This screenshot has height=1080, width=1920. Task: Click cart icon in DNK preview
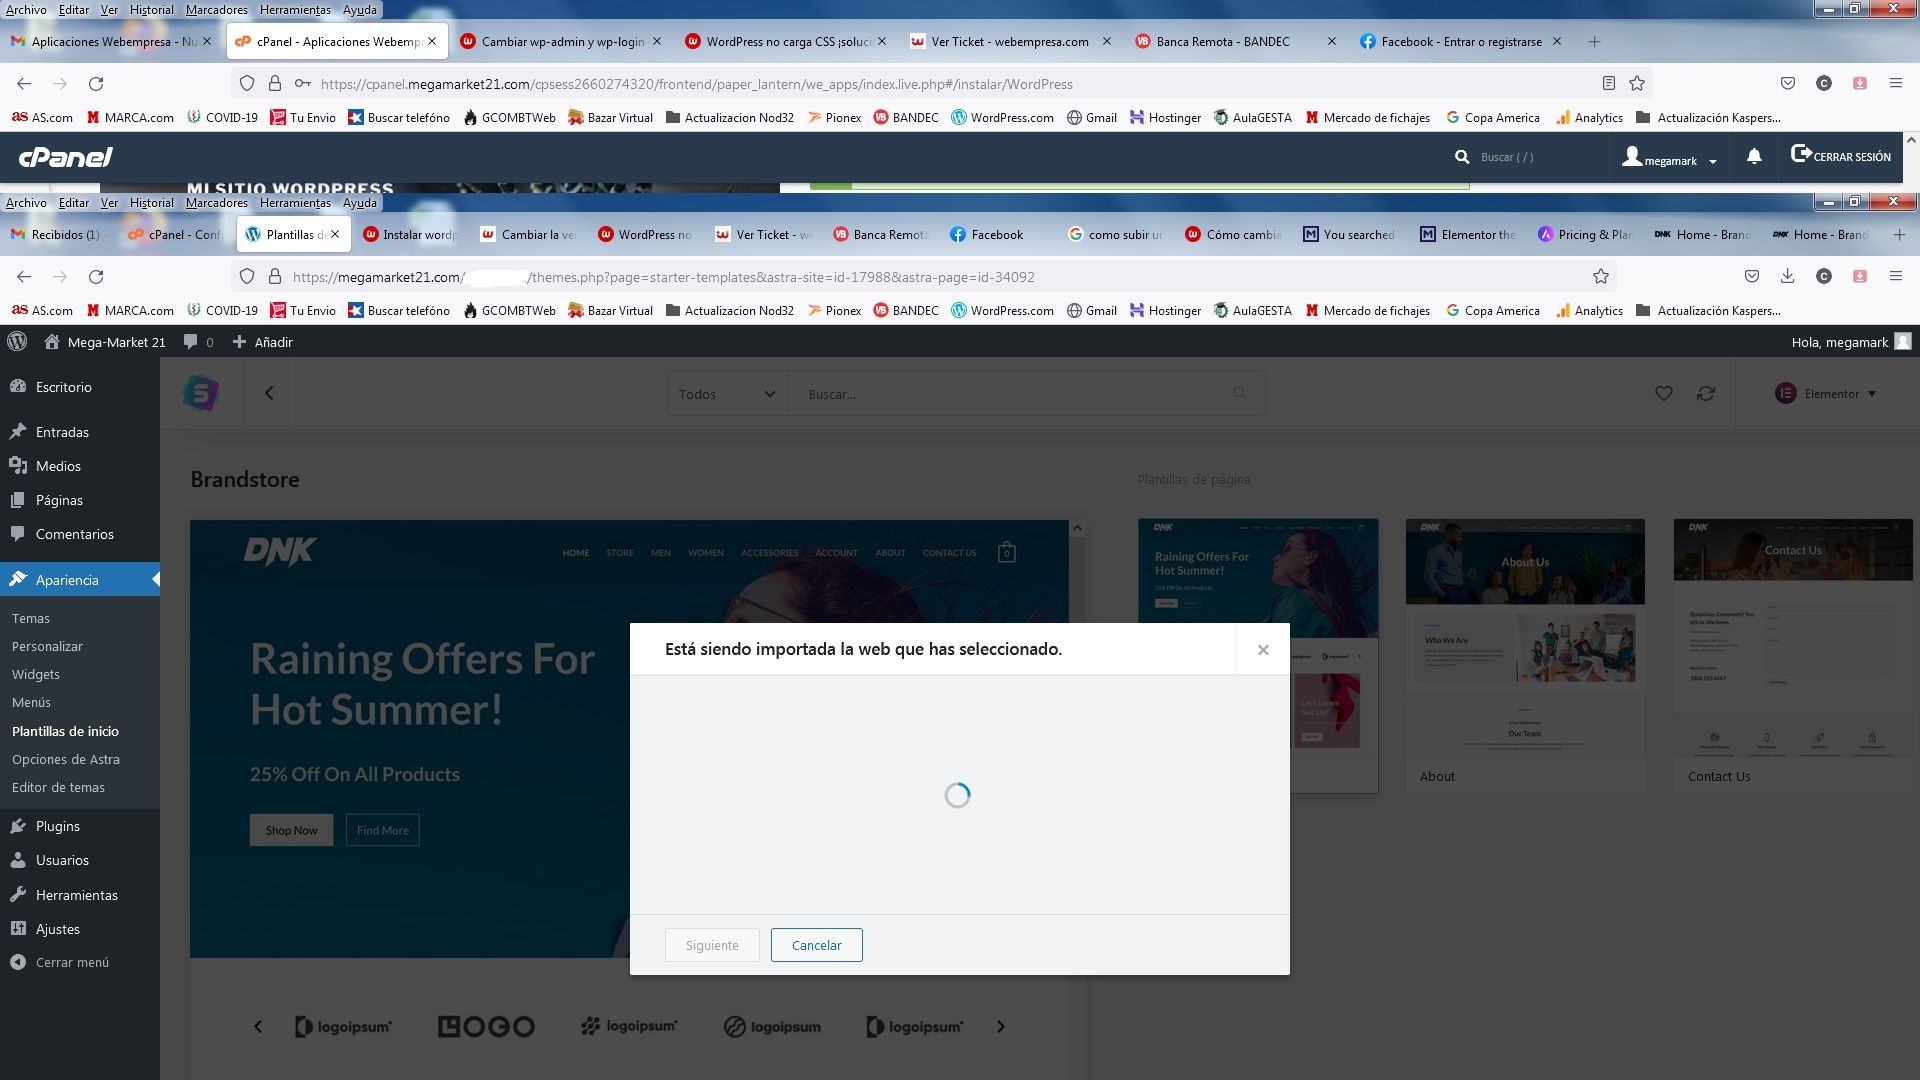click(1007, 552)
